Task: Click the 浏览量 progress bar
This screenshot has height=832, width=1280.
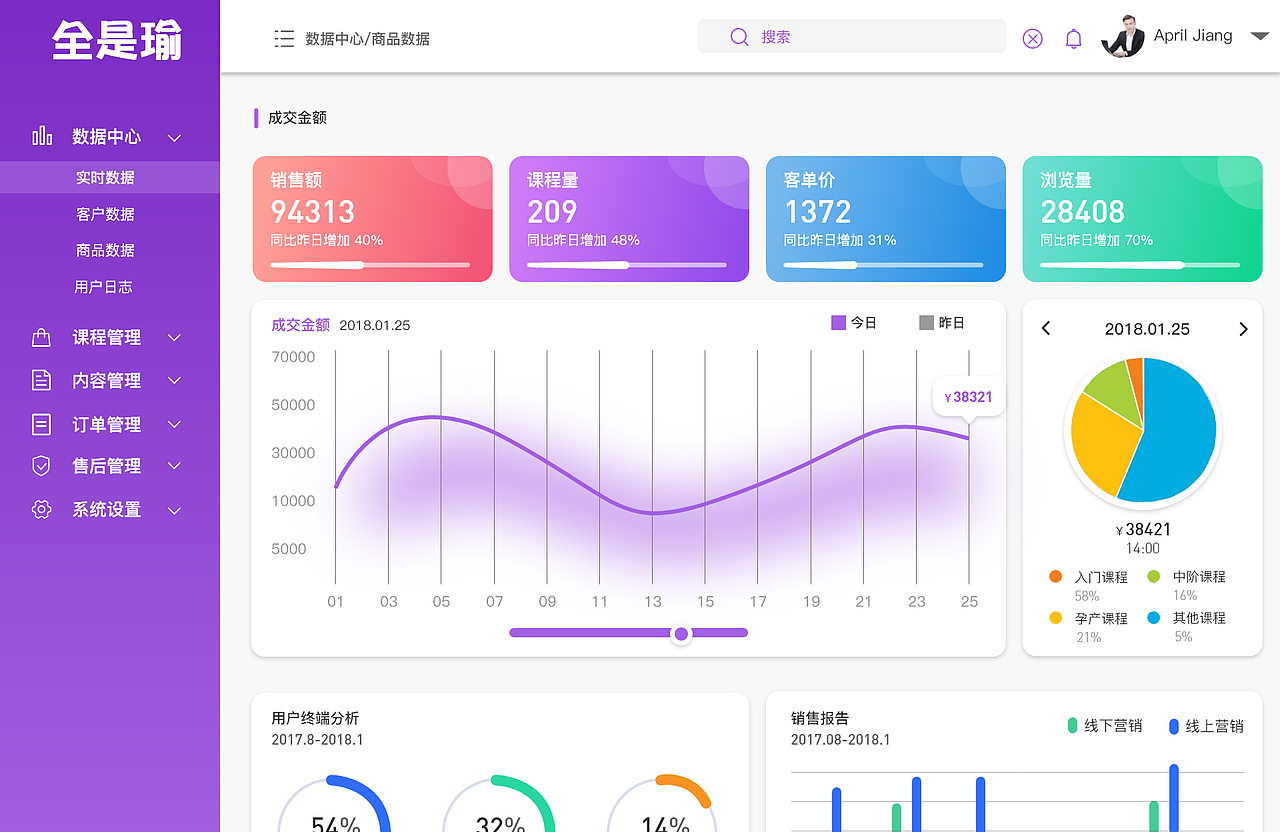Action: pos(1140,265)
